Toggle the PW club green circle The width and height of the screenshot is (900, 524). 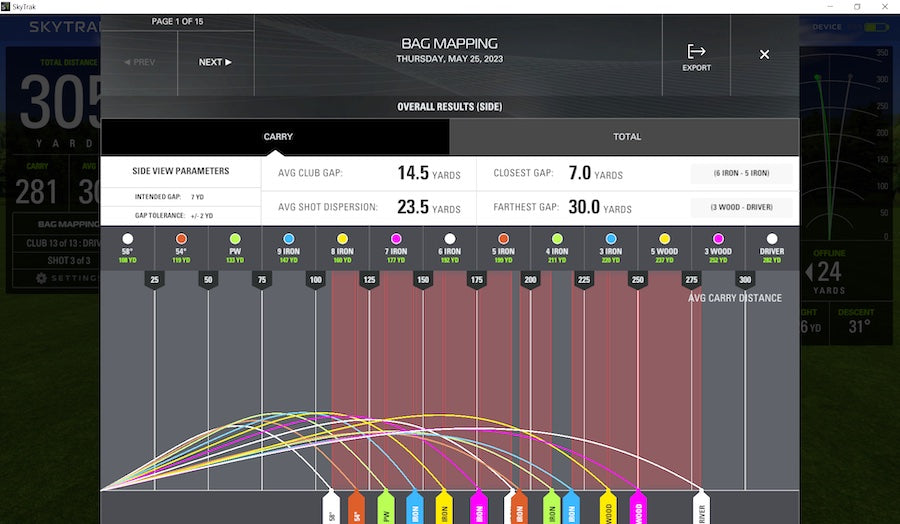234,239
